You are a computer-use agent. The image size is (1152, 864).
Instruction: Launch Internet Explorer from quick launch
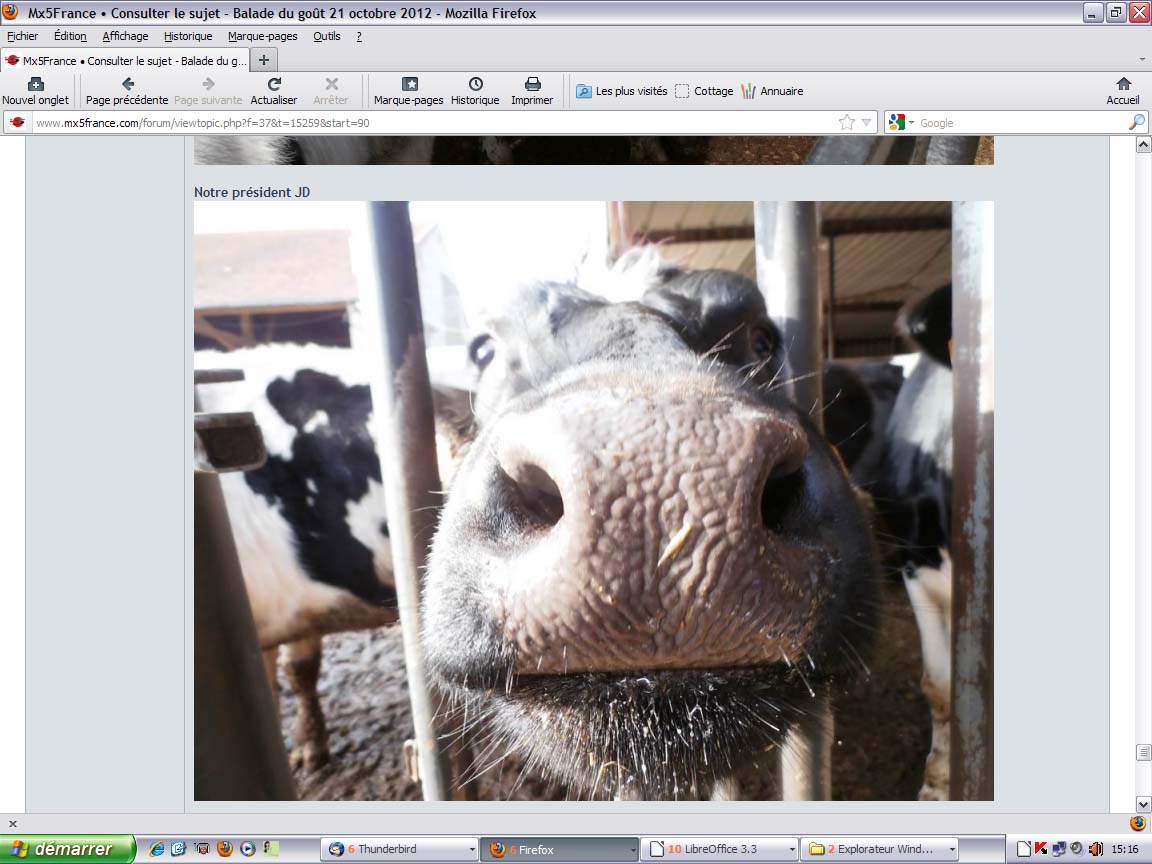[x=156, y=849]
